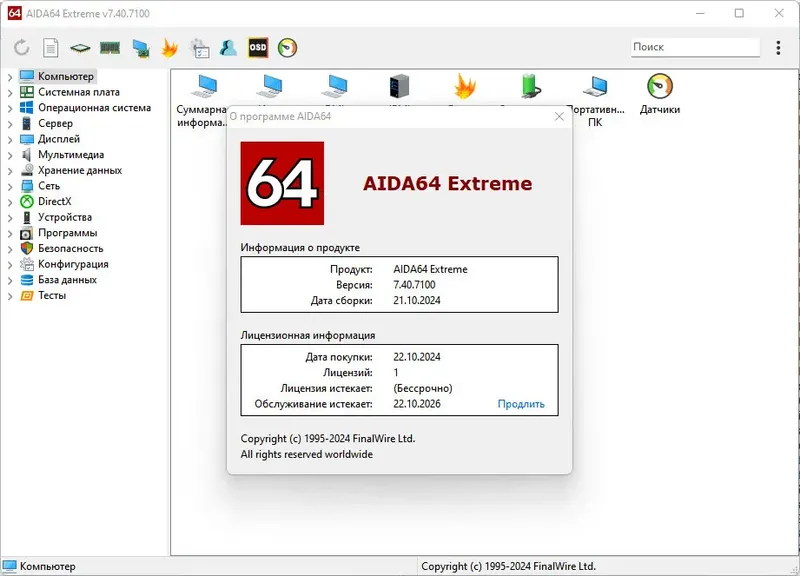Click the refresh arrow toolbar icon
Screen dimensions: 800x576
point(21,48)
